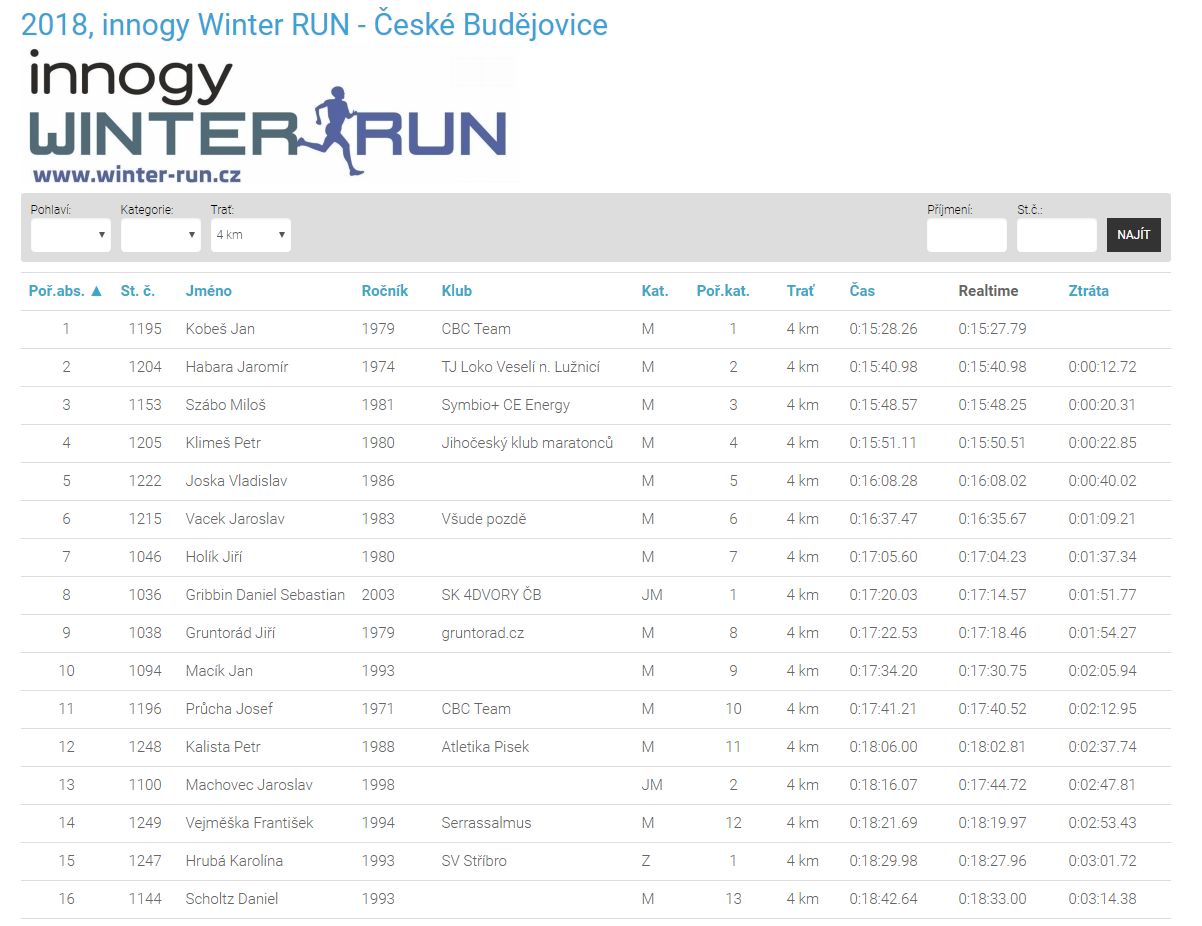
Task: Click start number 1036
Action: 145,595
